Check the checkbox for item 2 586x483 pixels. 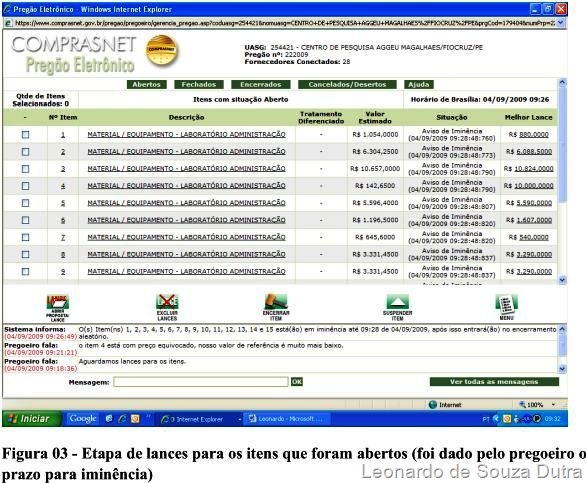[x=25, y=152]
